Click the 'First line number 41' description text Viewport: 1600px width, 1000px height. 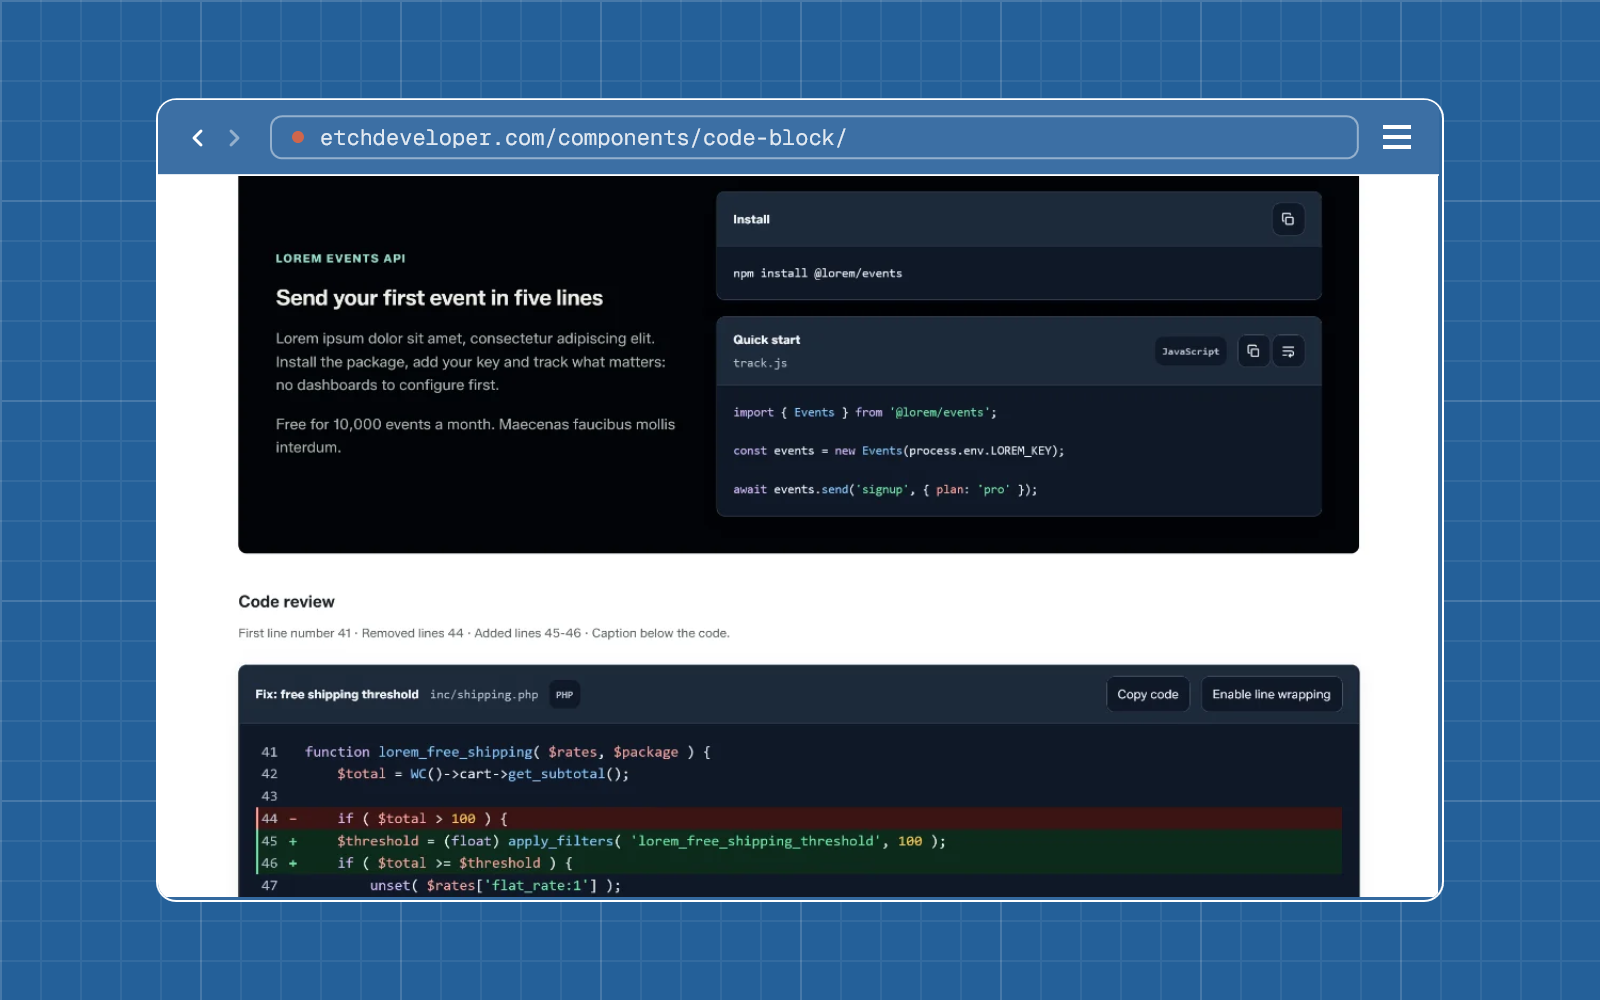tap(484, 633)
